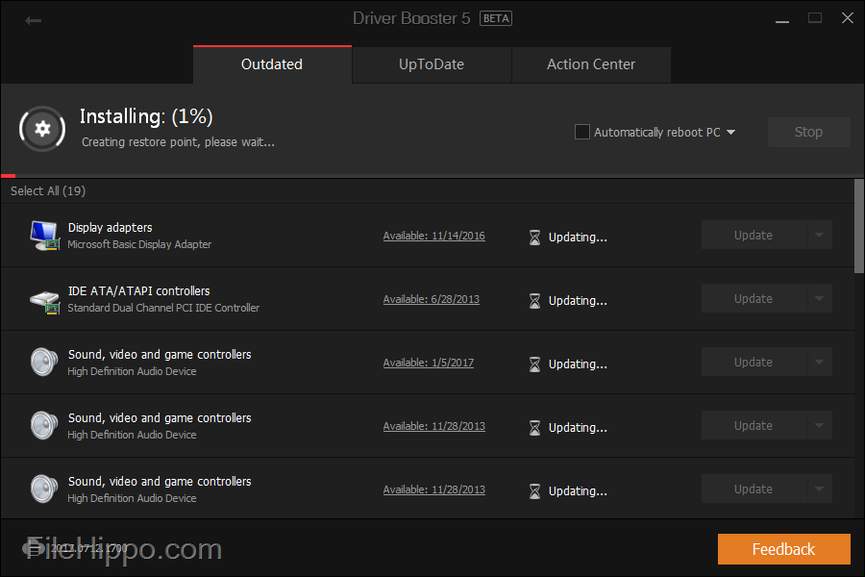This screenshot has width=865, height=577.
Task: Click the IDE ATA/ATAPI controllers drive icon
Action: point(44,301)
